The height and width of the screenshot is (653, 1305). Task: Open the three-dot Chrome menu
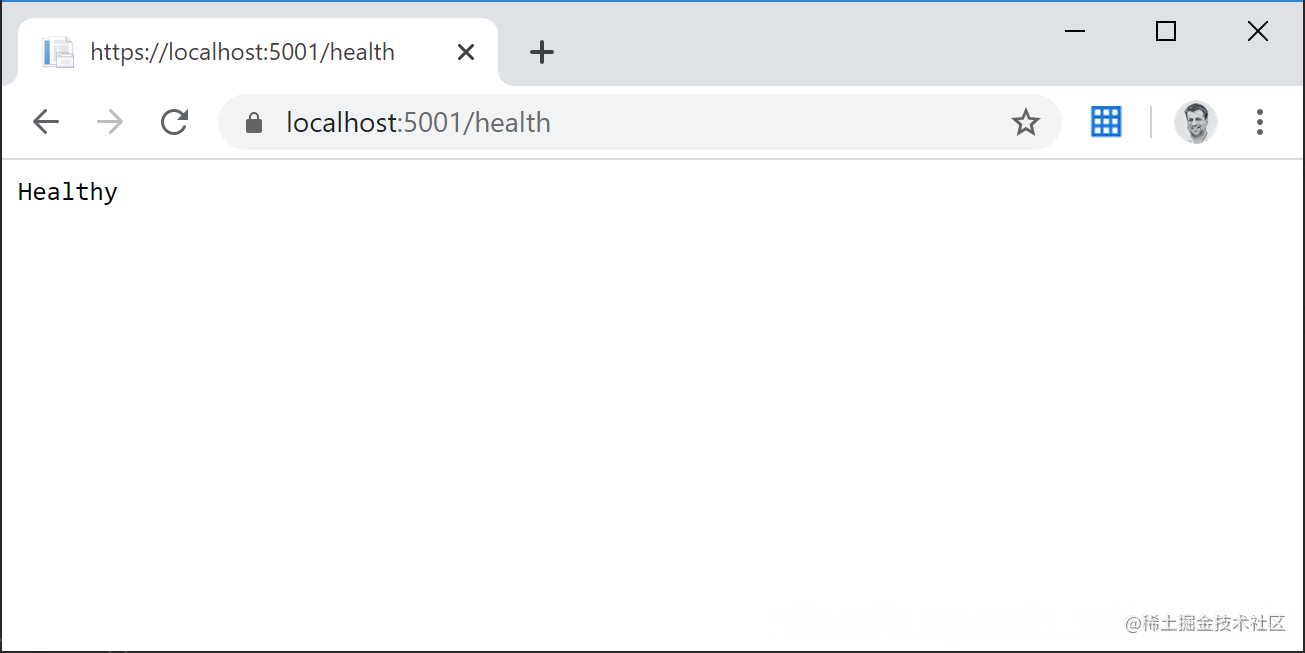(1259, 121)
